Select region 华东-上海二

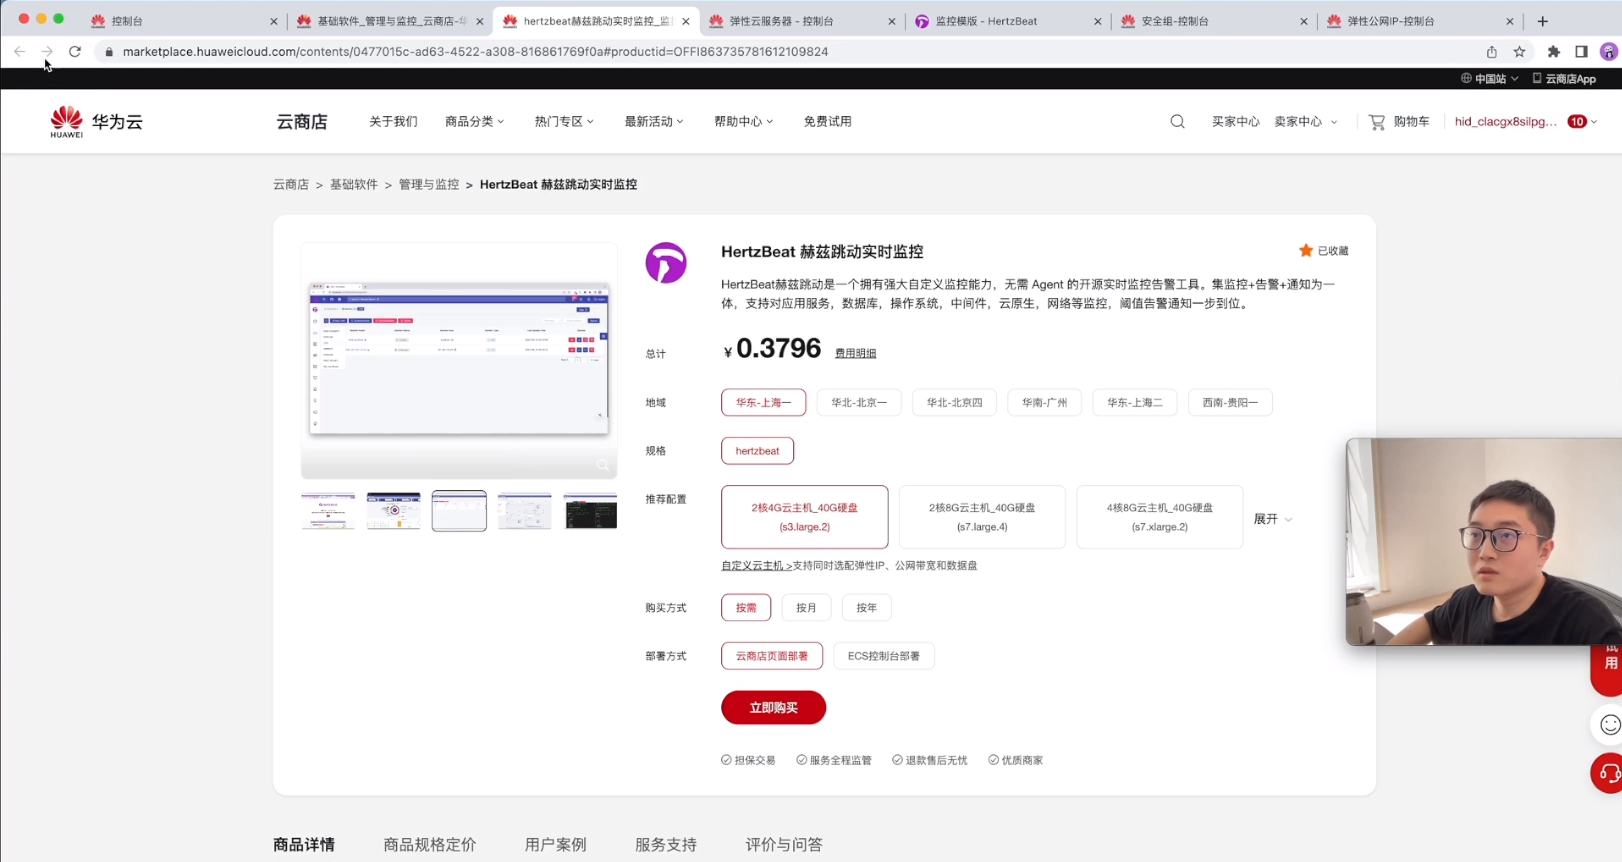[x=1135, y=403]
